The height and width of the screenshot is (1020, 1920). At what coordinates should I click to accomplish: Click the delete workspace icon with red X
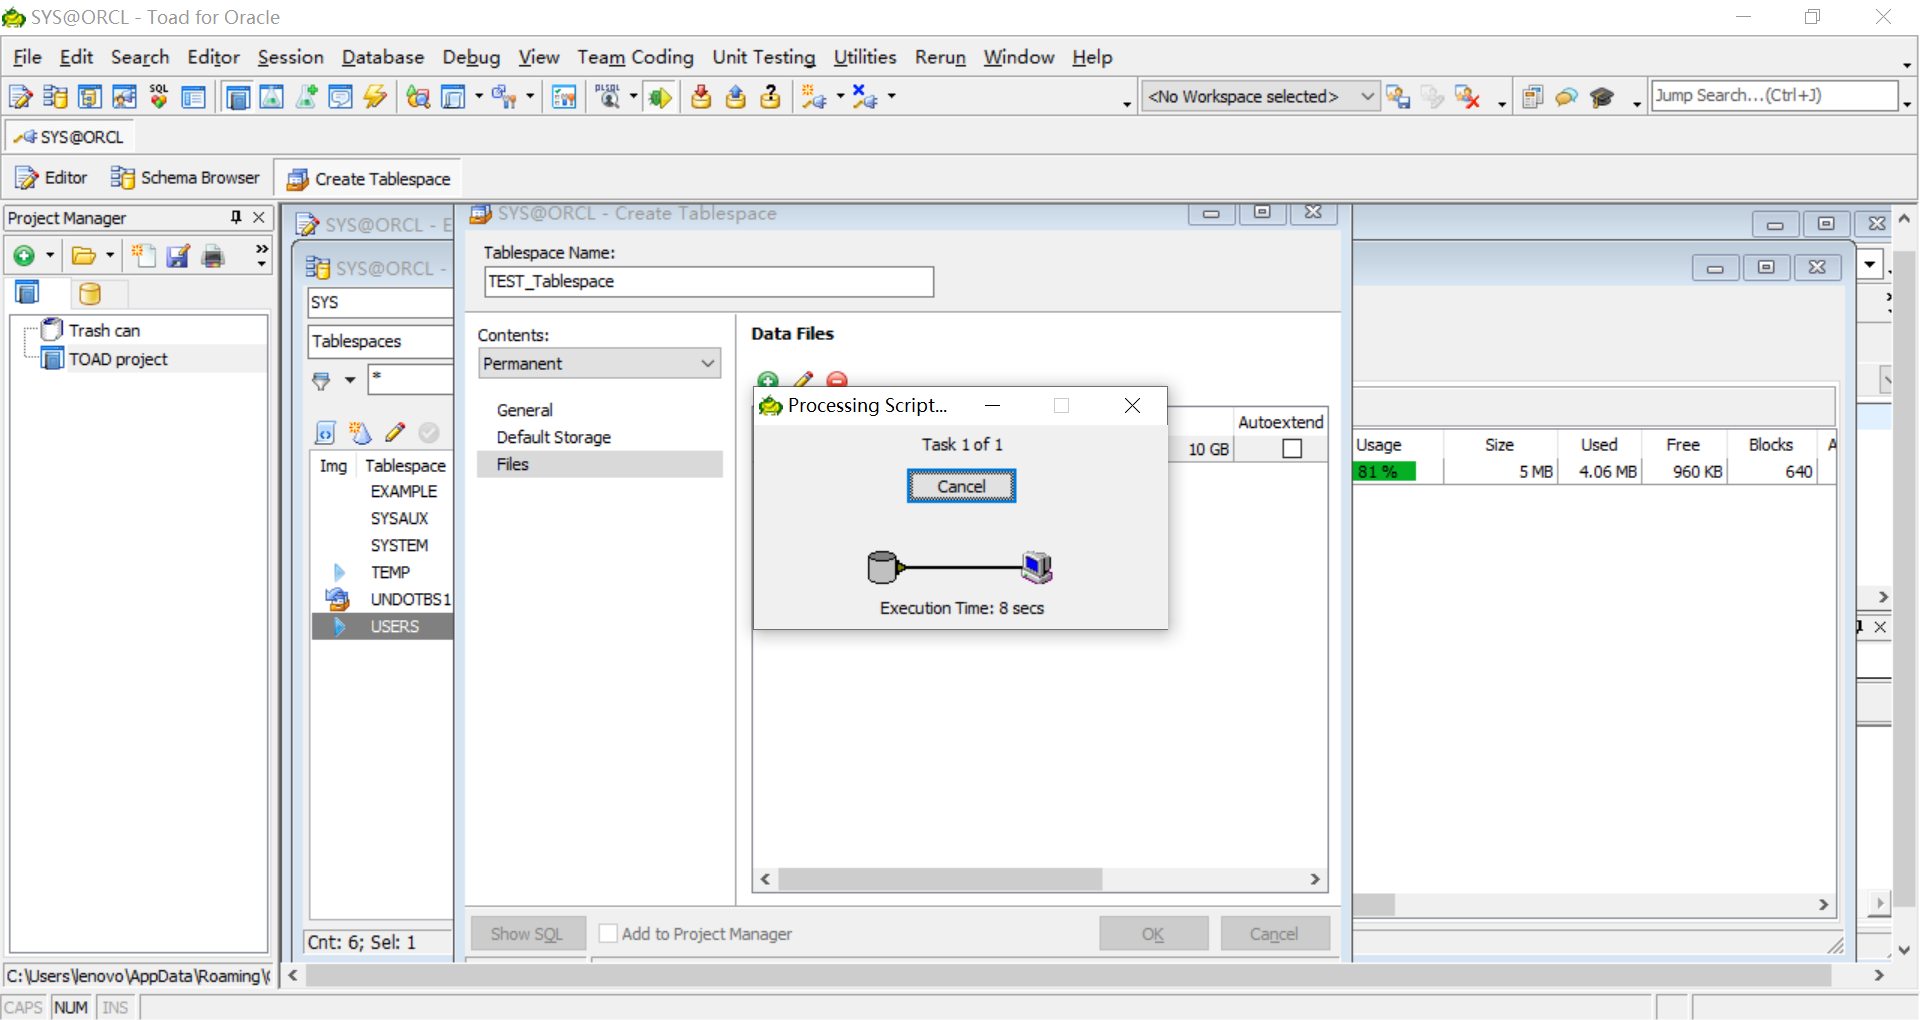(1467, 97)
